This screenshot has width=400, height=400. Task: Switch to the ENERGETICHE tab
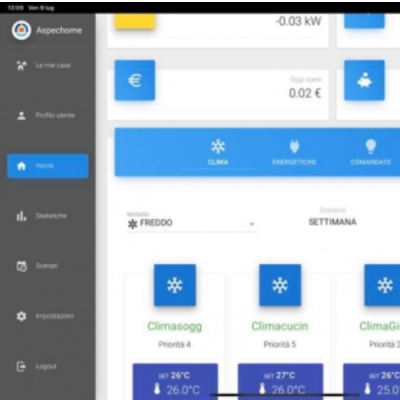(294, 153)
